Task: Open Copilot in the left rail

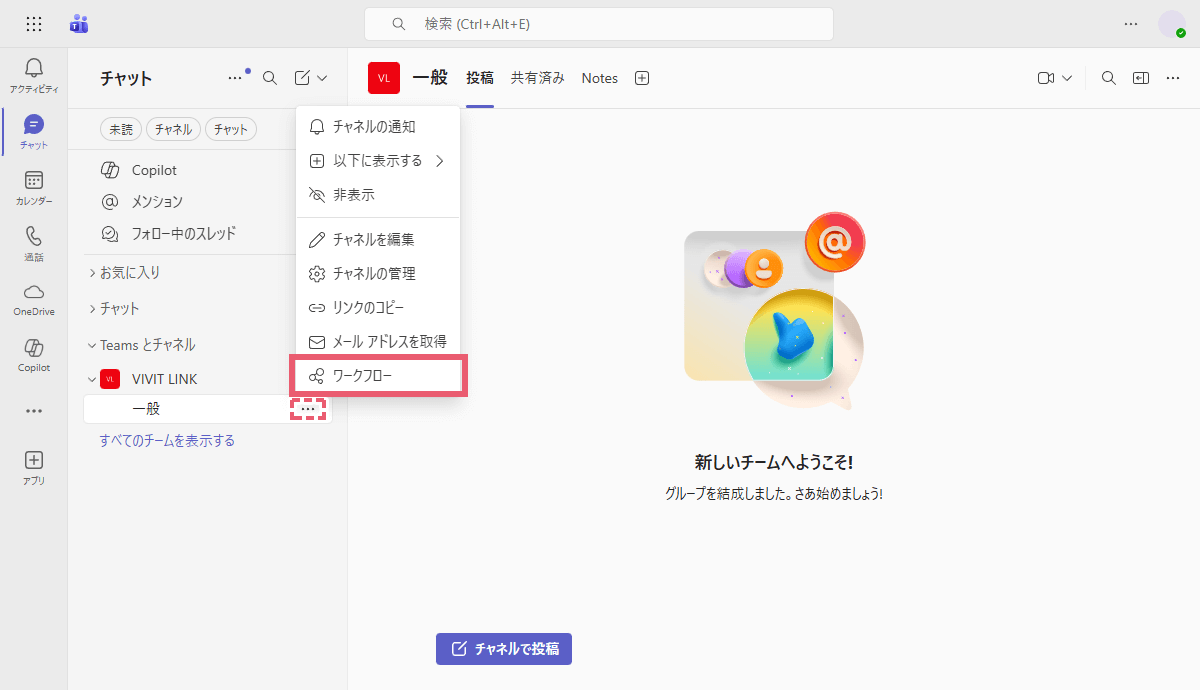Action: 33,354
